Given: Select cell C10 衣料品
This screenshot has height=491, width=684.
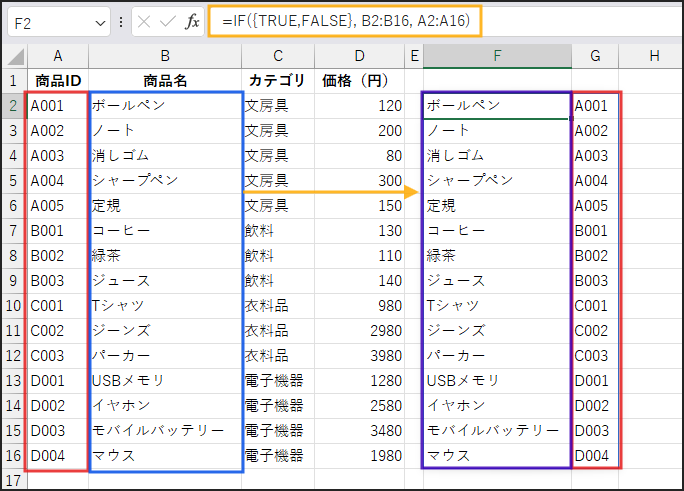Looking at the screenshot, I should click(x=278, y=306).
